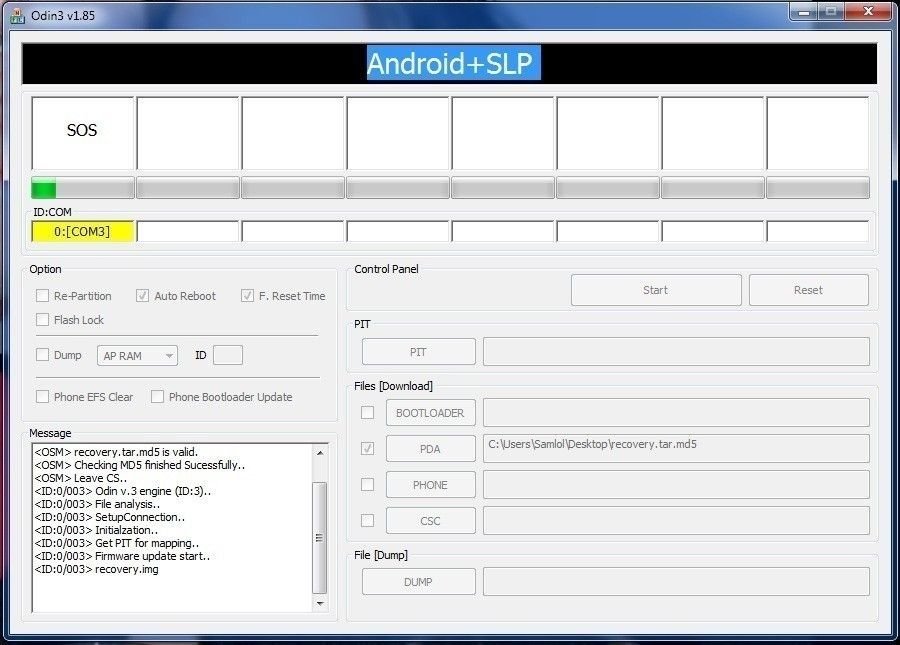Viewport: 900px width, 645px height.
Task: Check the Dump option box
Action: click(42, 355)
